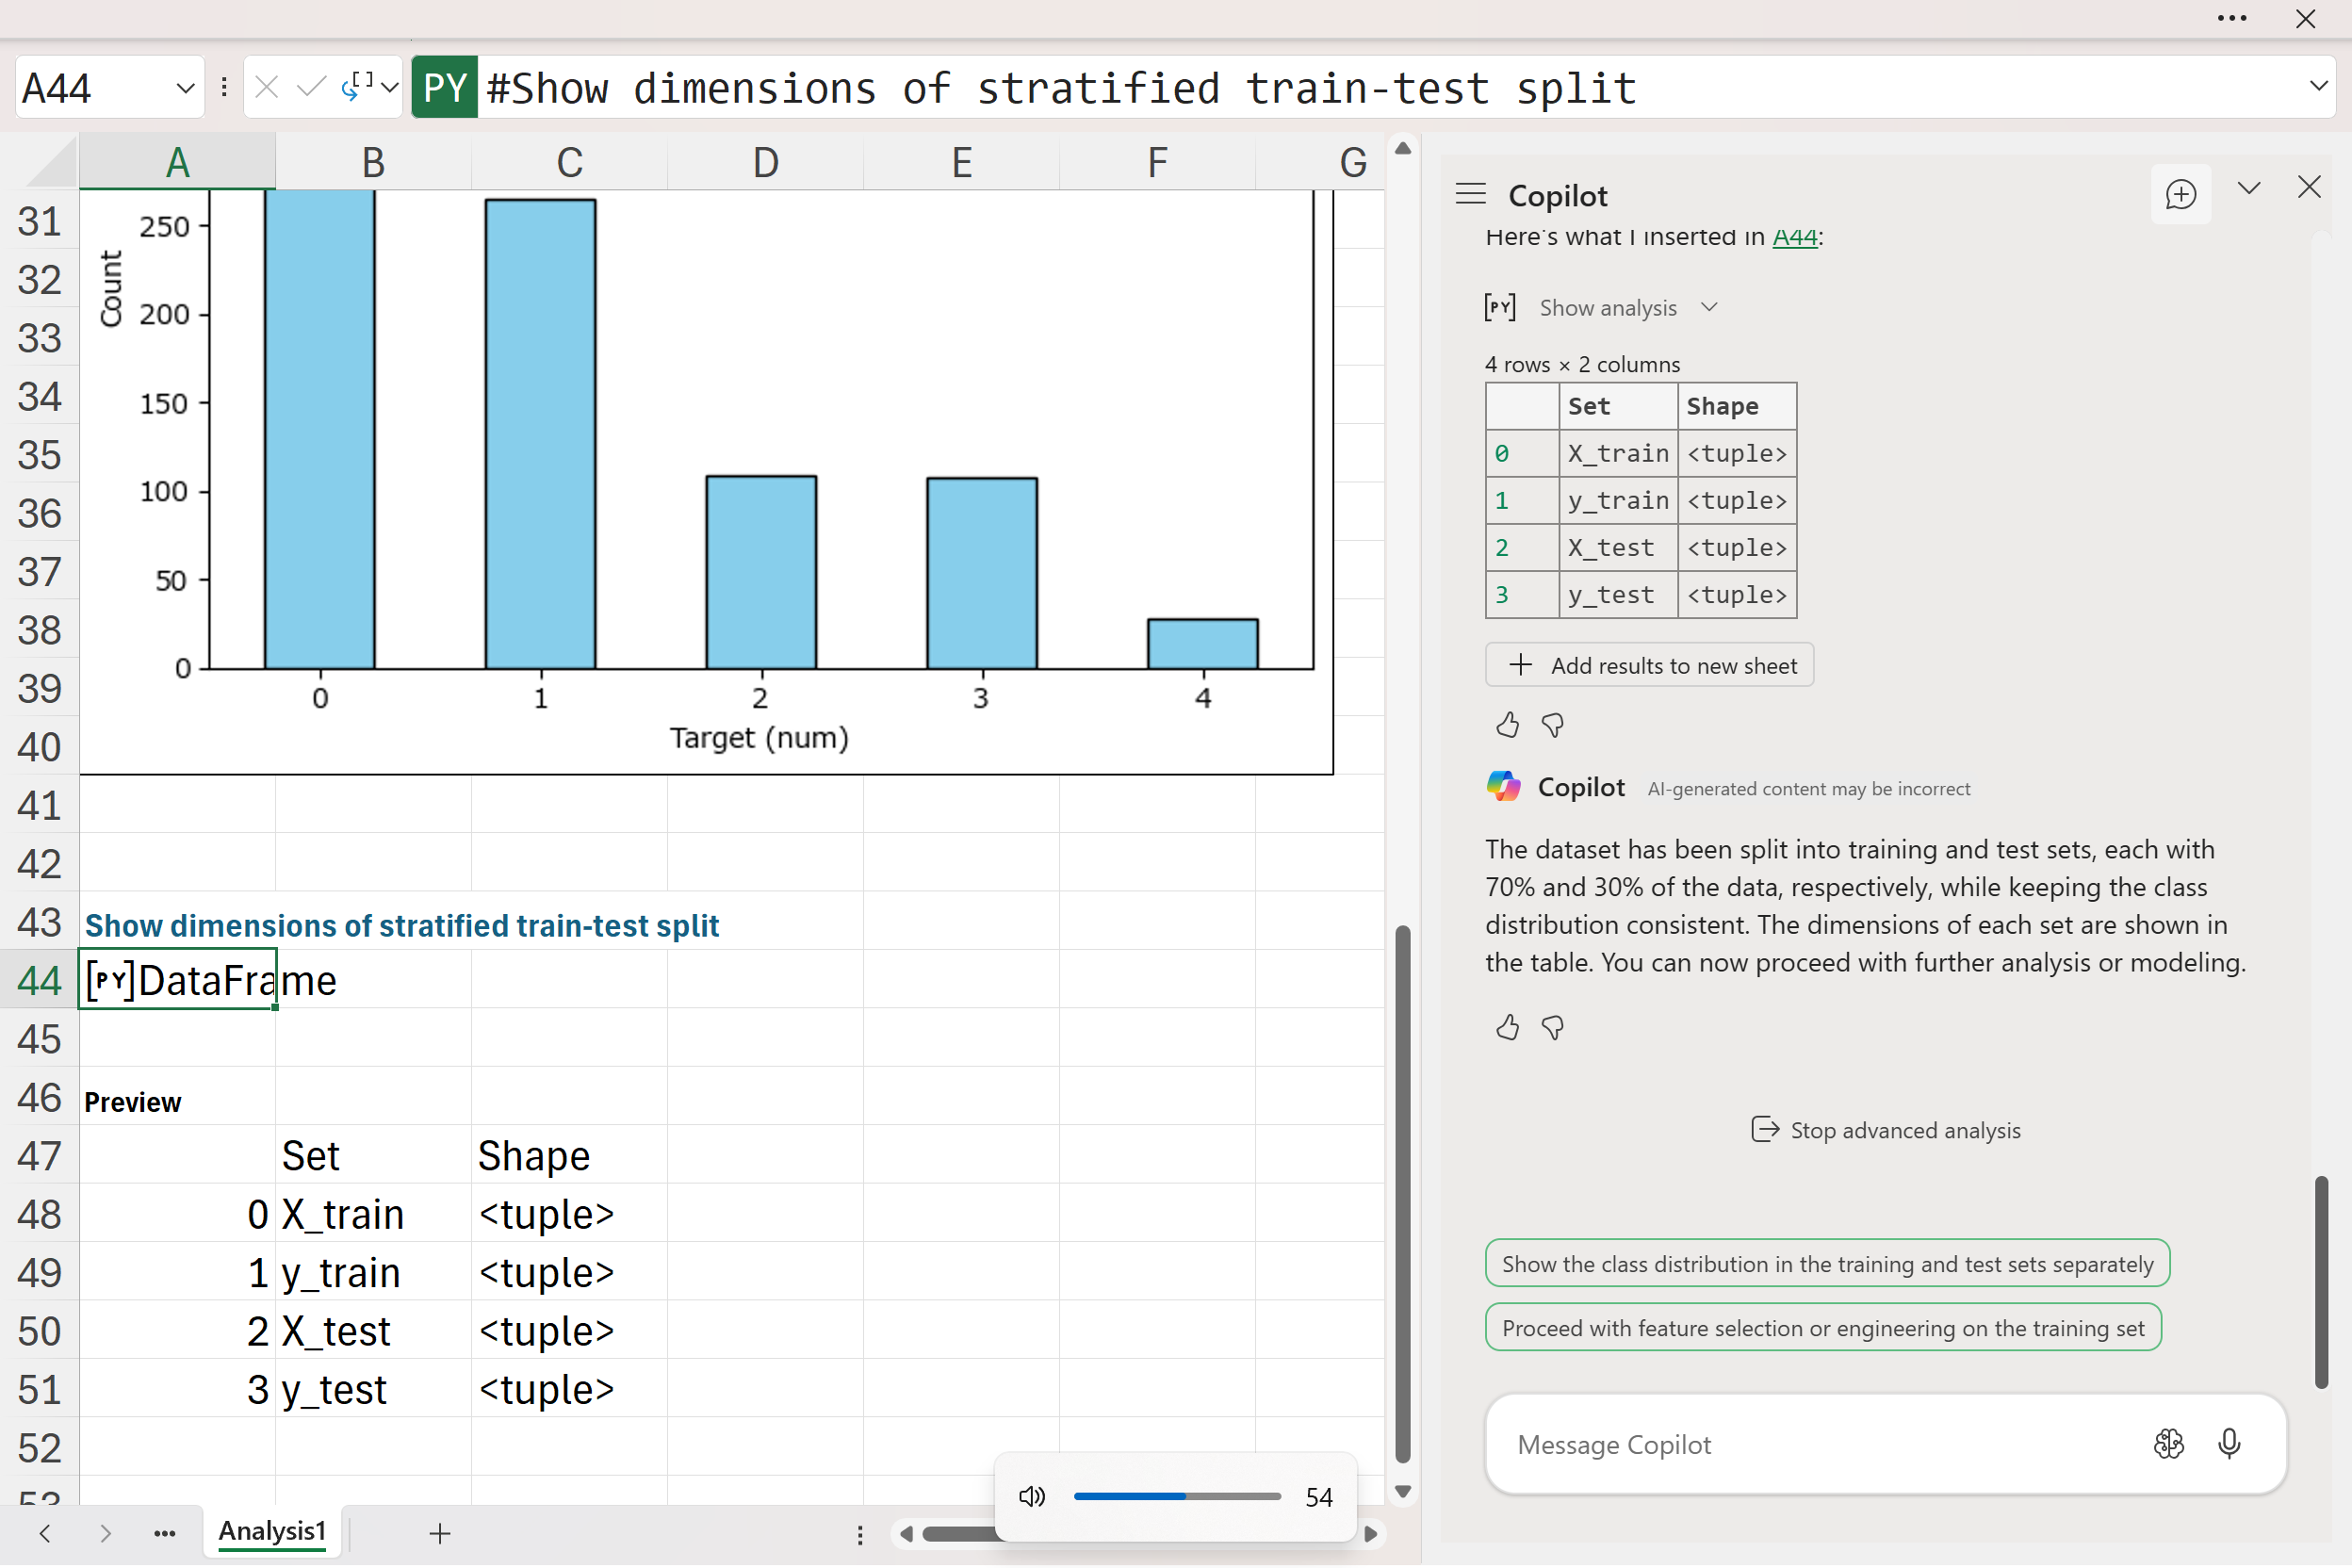Click the thumbs down under Copilot's summary
This screenshot has width=2352, height=1568.
1553,1028
